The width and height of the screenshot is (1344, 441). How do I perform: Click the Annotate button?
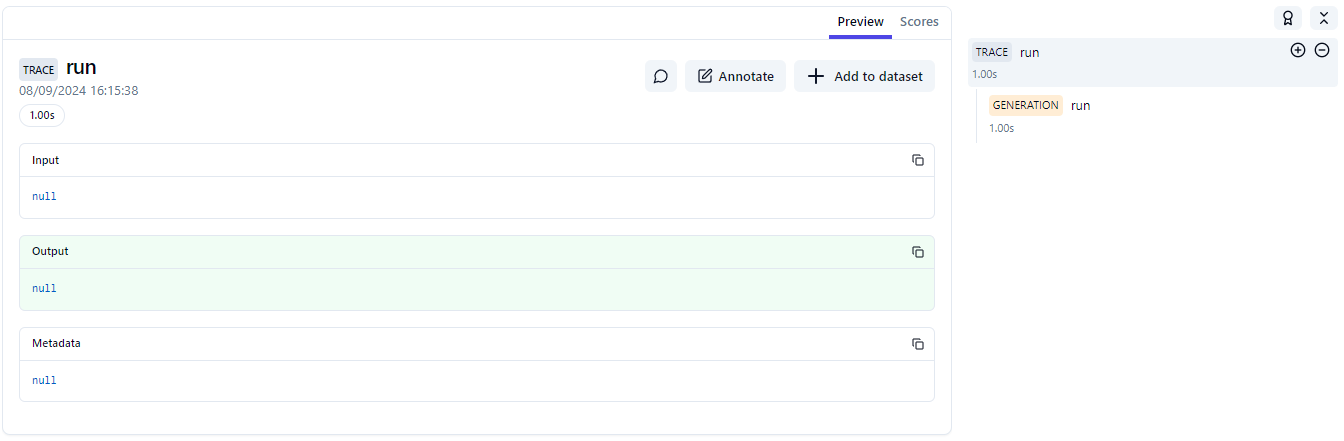click(735, 76)
